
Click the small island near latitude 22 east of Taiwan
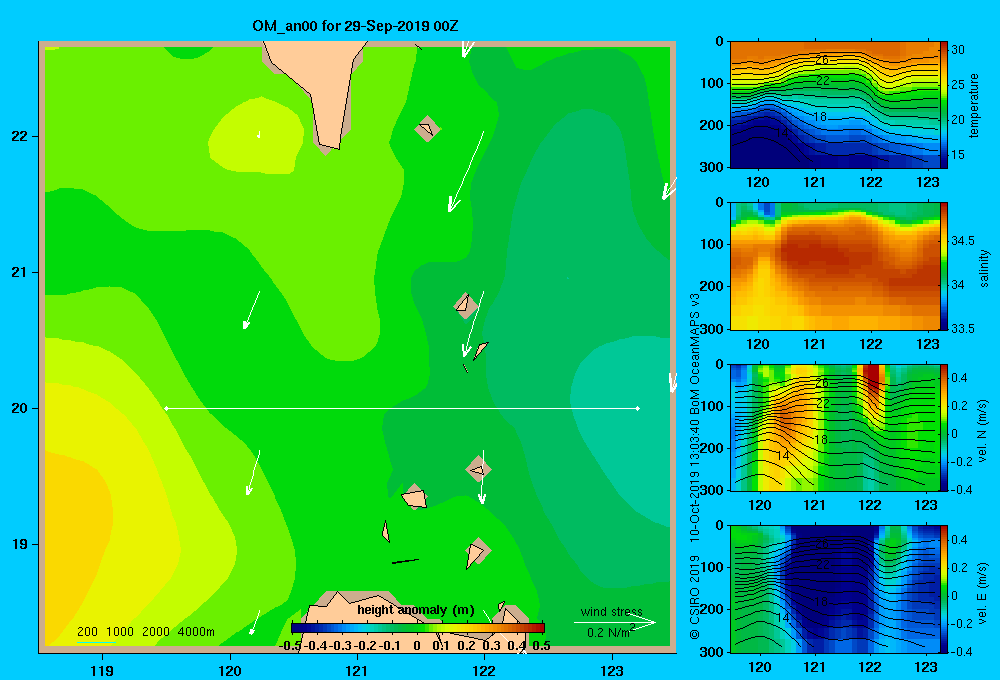click(x=427, y=129)
